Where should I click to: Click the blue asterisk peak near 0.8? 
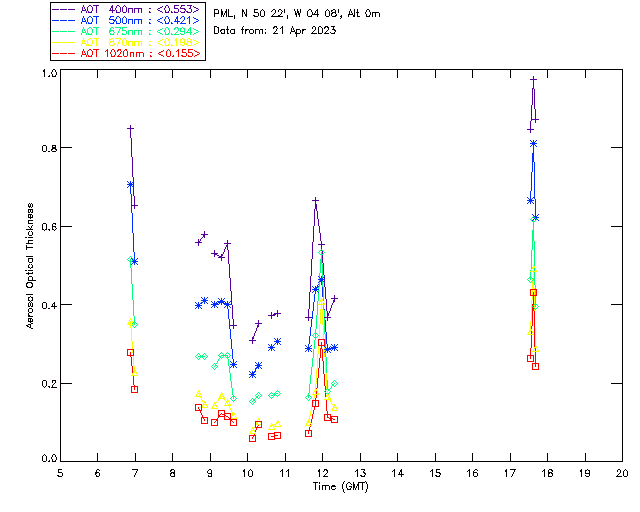tap(533, 144)
